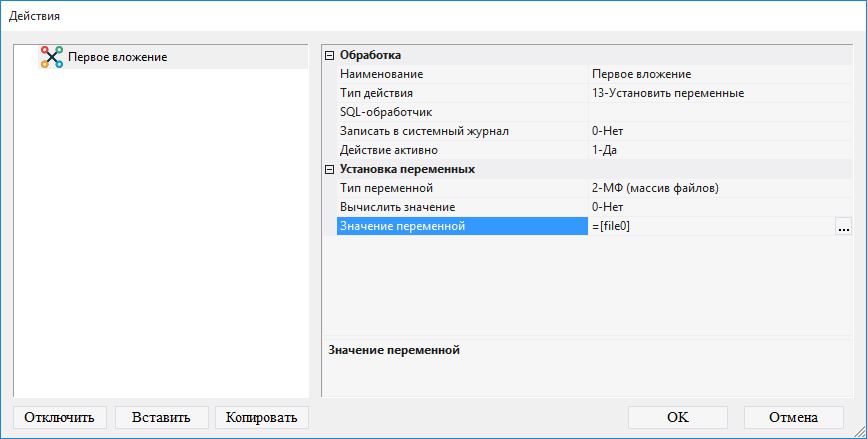Edit the Наименование value field
Viewport: 867px width, 439px height.
[718, 75]
